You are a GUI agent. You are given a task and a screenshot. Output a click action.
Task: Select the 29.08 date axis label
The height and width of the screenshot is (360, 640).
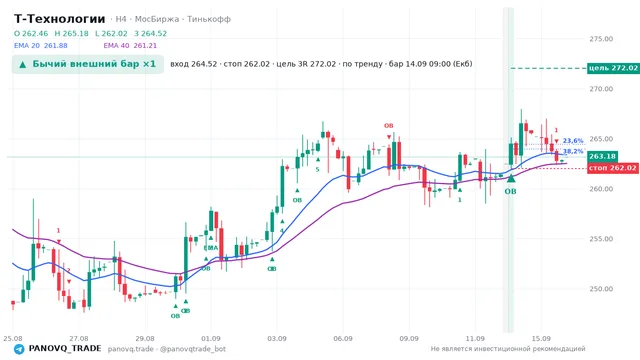pyautogui.click(x=145, y=338)
